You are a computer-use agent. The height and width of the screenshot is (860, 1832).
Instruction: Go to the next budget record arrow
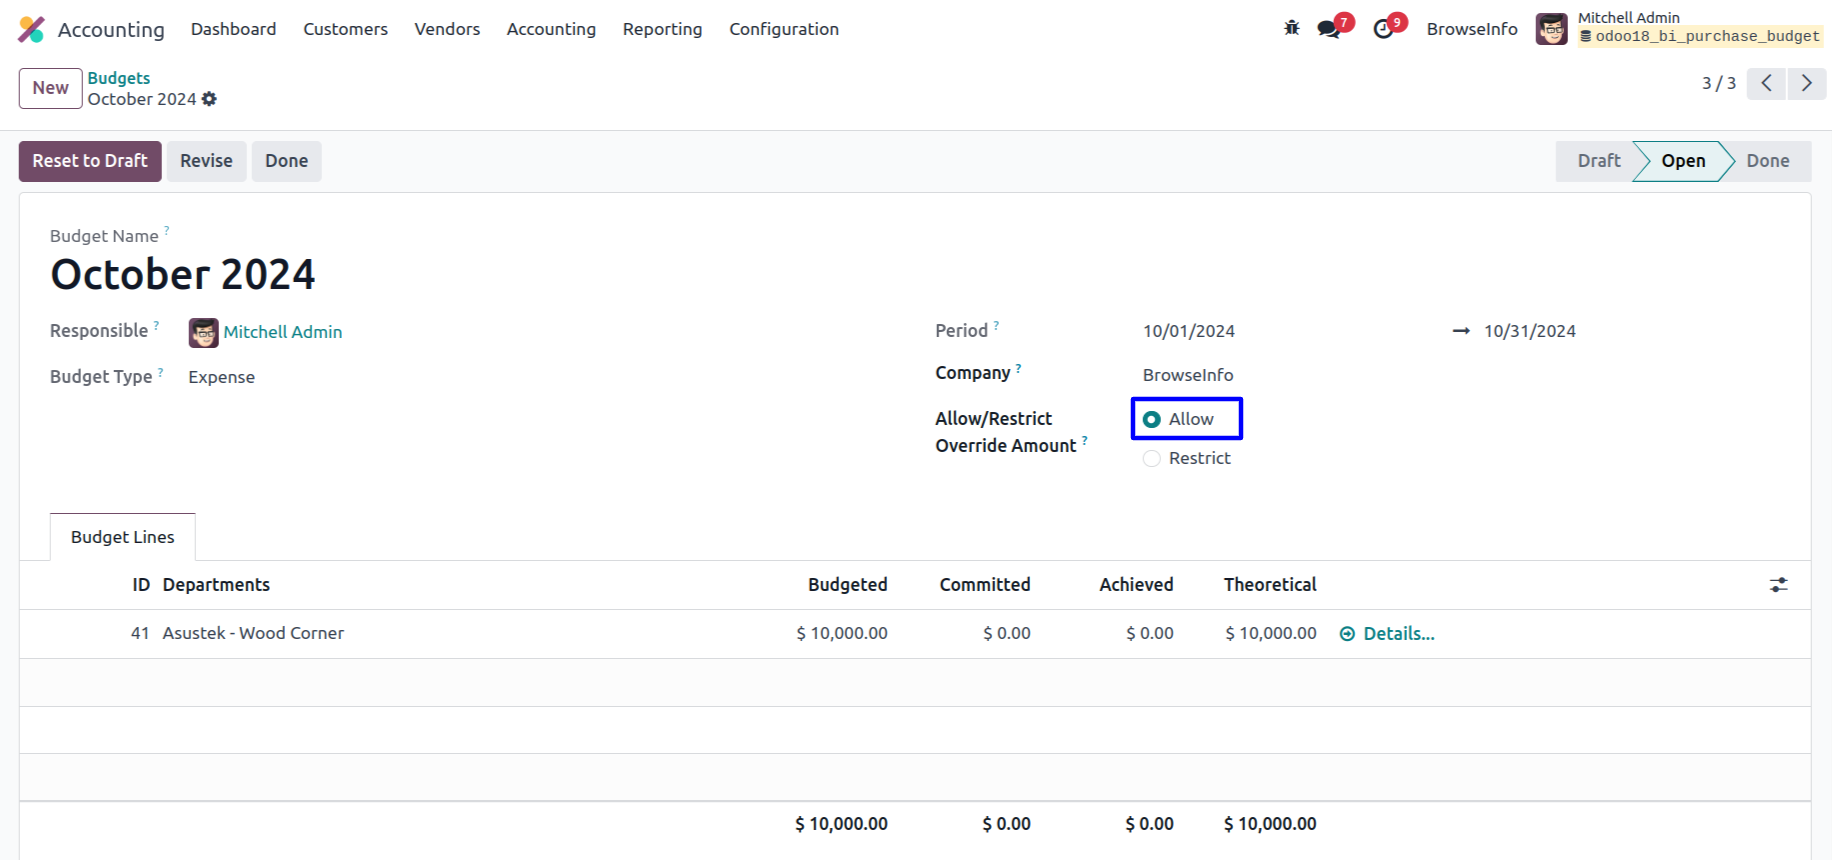tap(1806, 83)
